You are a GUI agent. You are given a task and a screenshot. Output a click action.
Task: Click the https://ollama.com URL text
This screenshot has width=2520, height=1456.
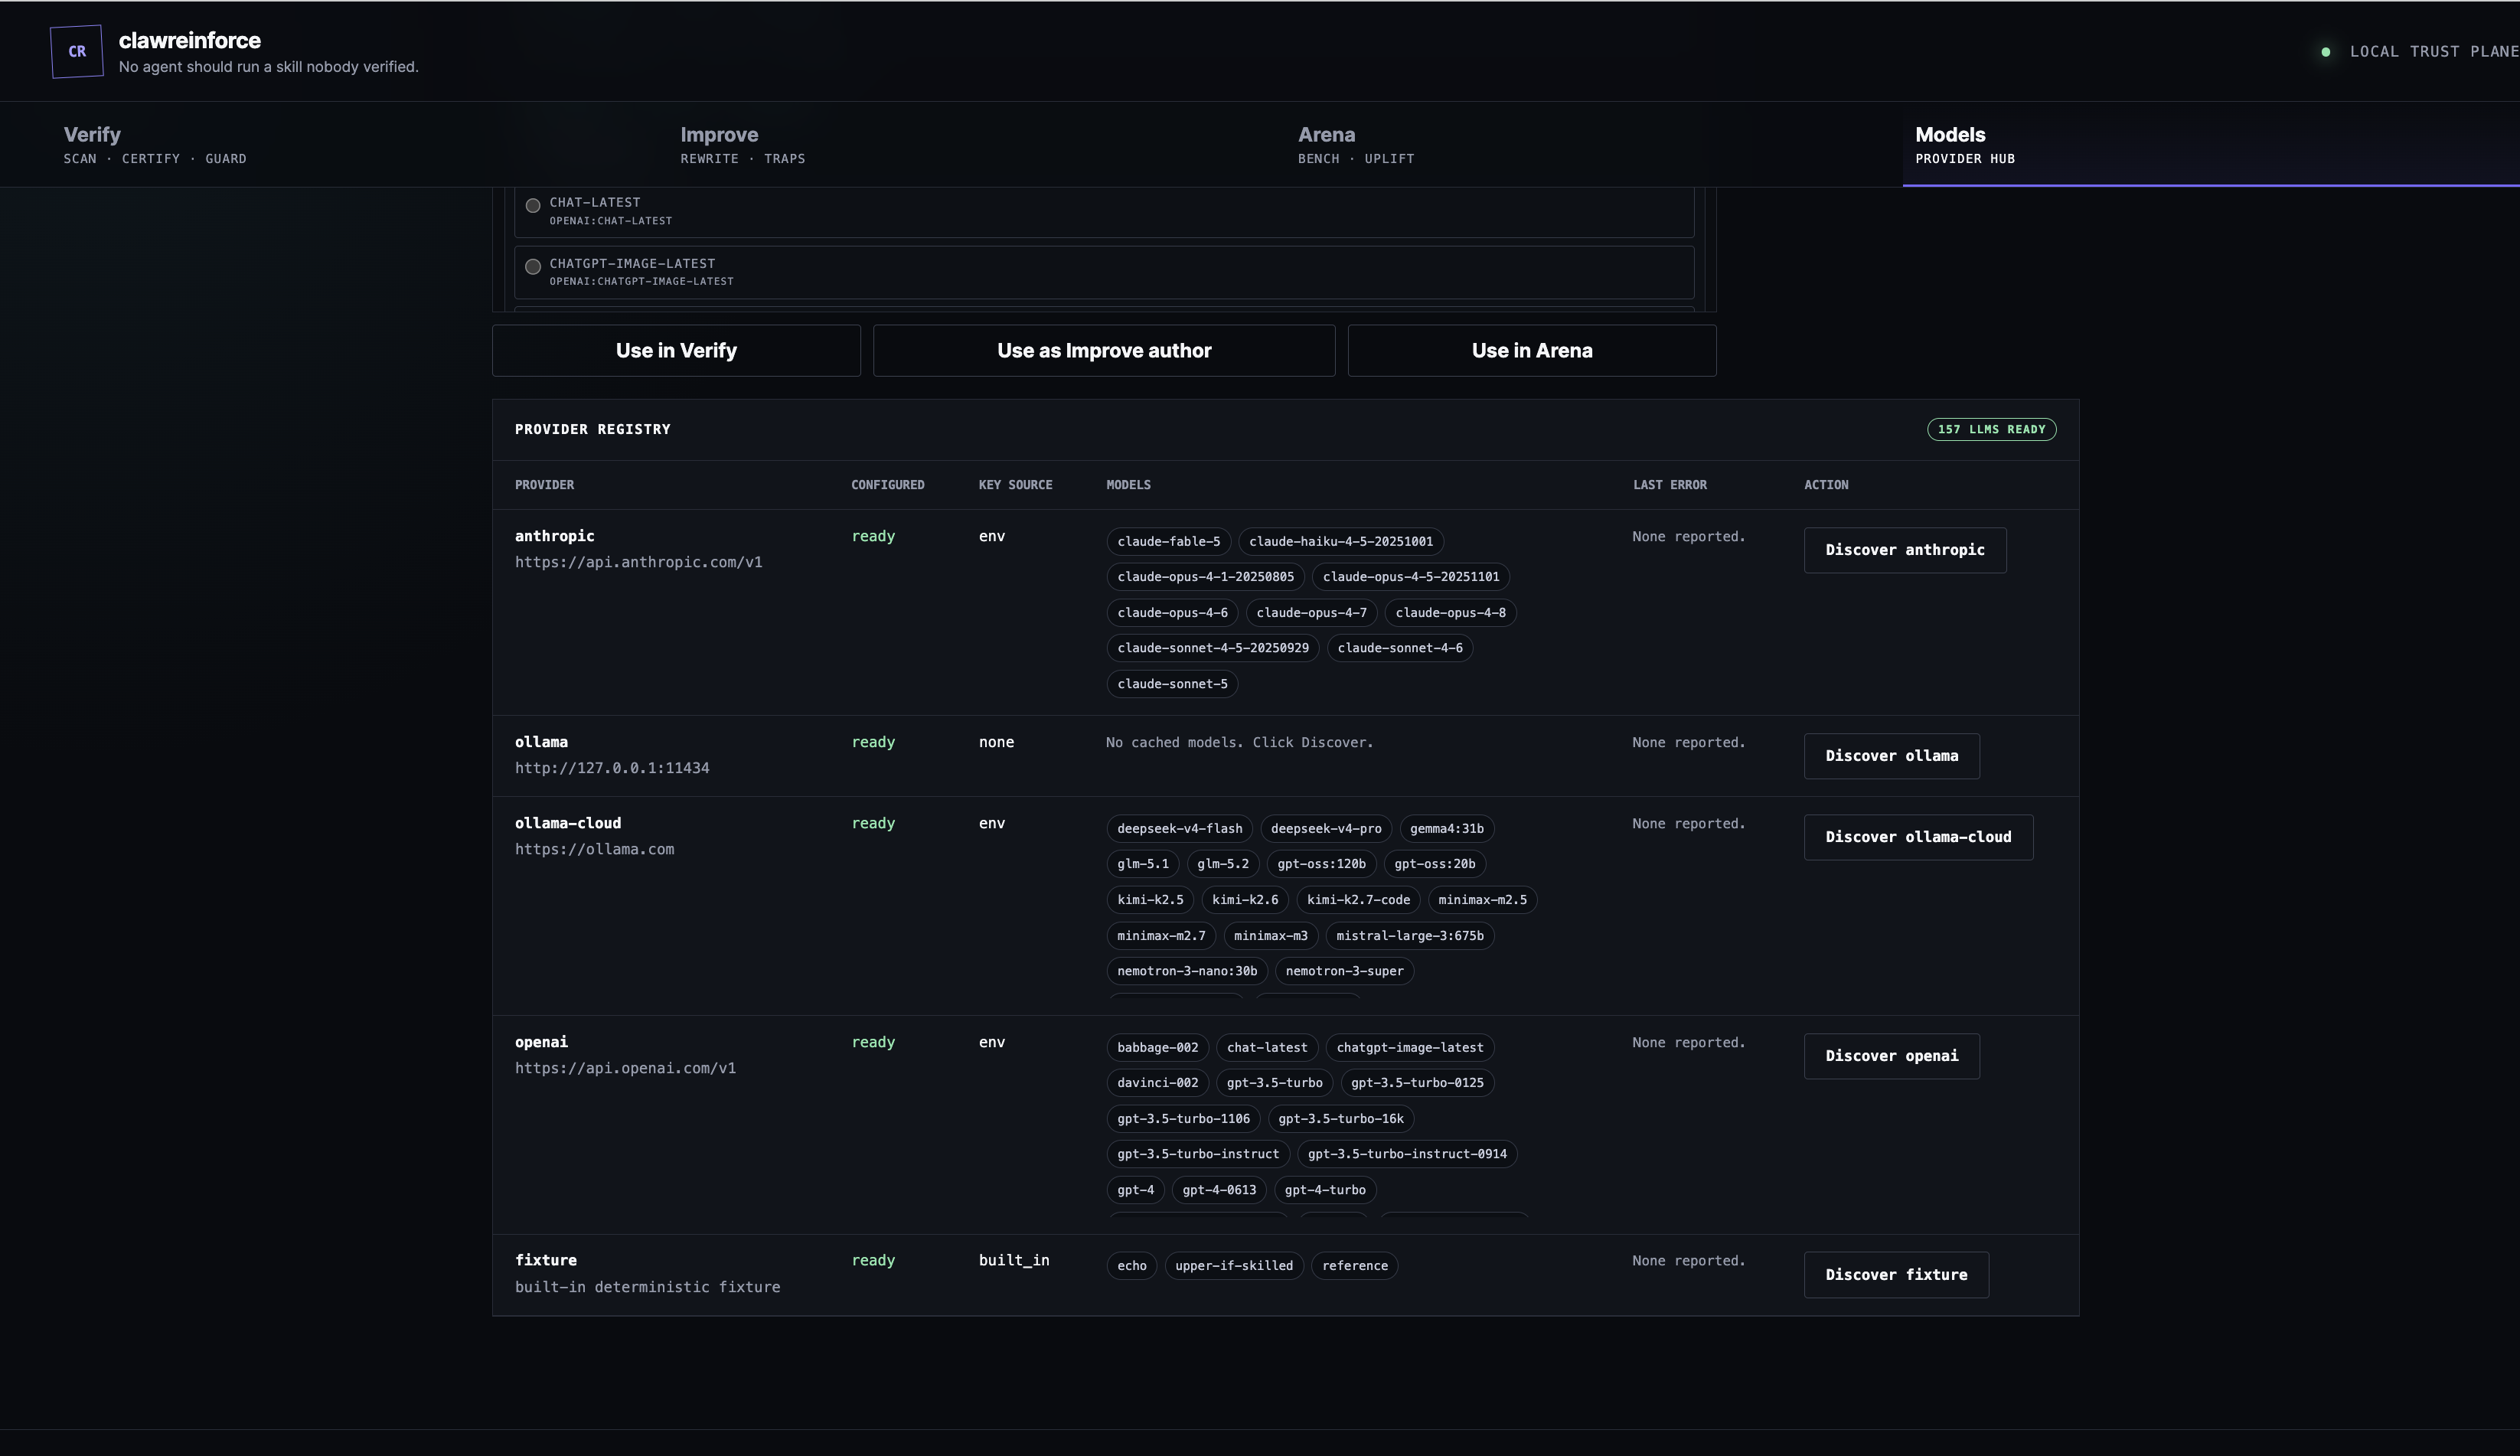coord(594,850)
